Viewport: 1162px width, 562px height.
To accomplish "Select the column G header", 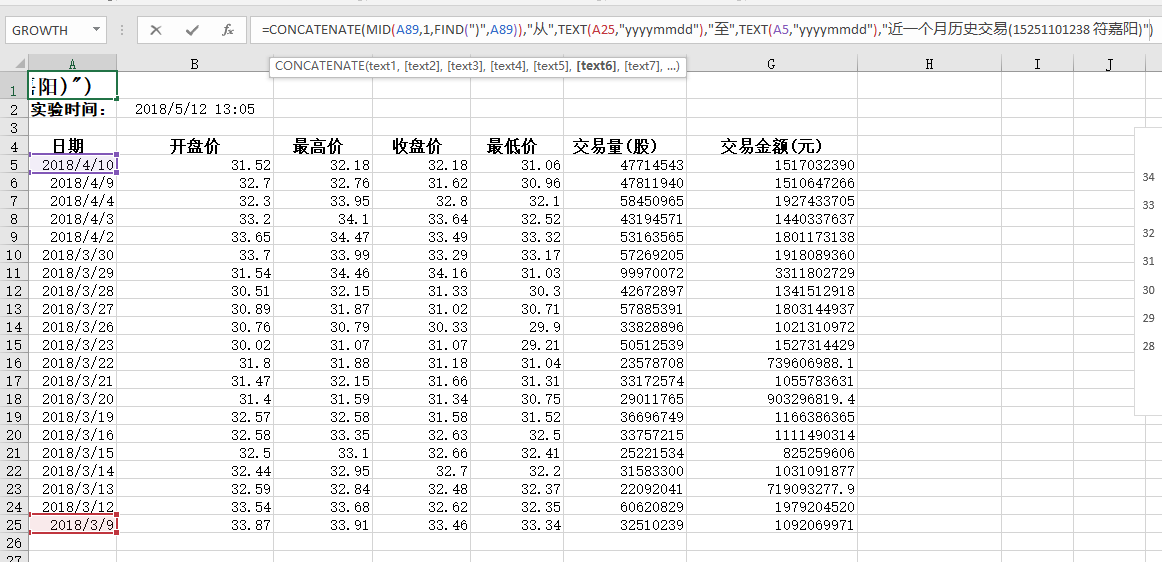I will (x=771, y=64).
